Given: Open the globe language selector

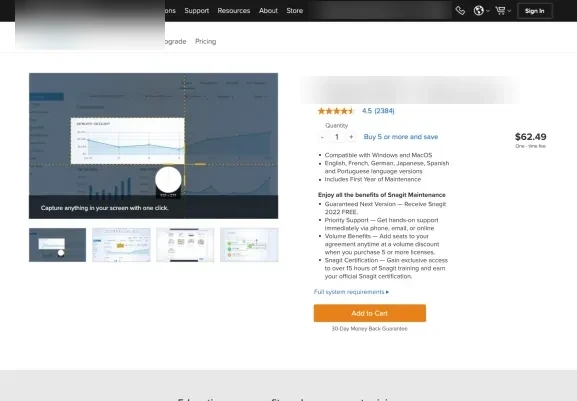Looking at the screenshot, I should tap(478, 11).
